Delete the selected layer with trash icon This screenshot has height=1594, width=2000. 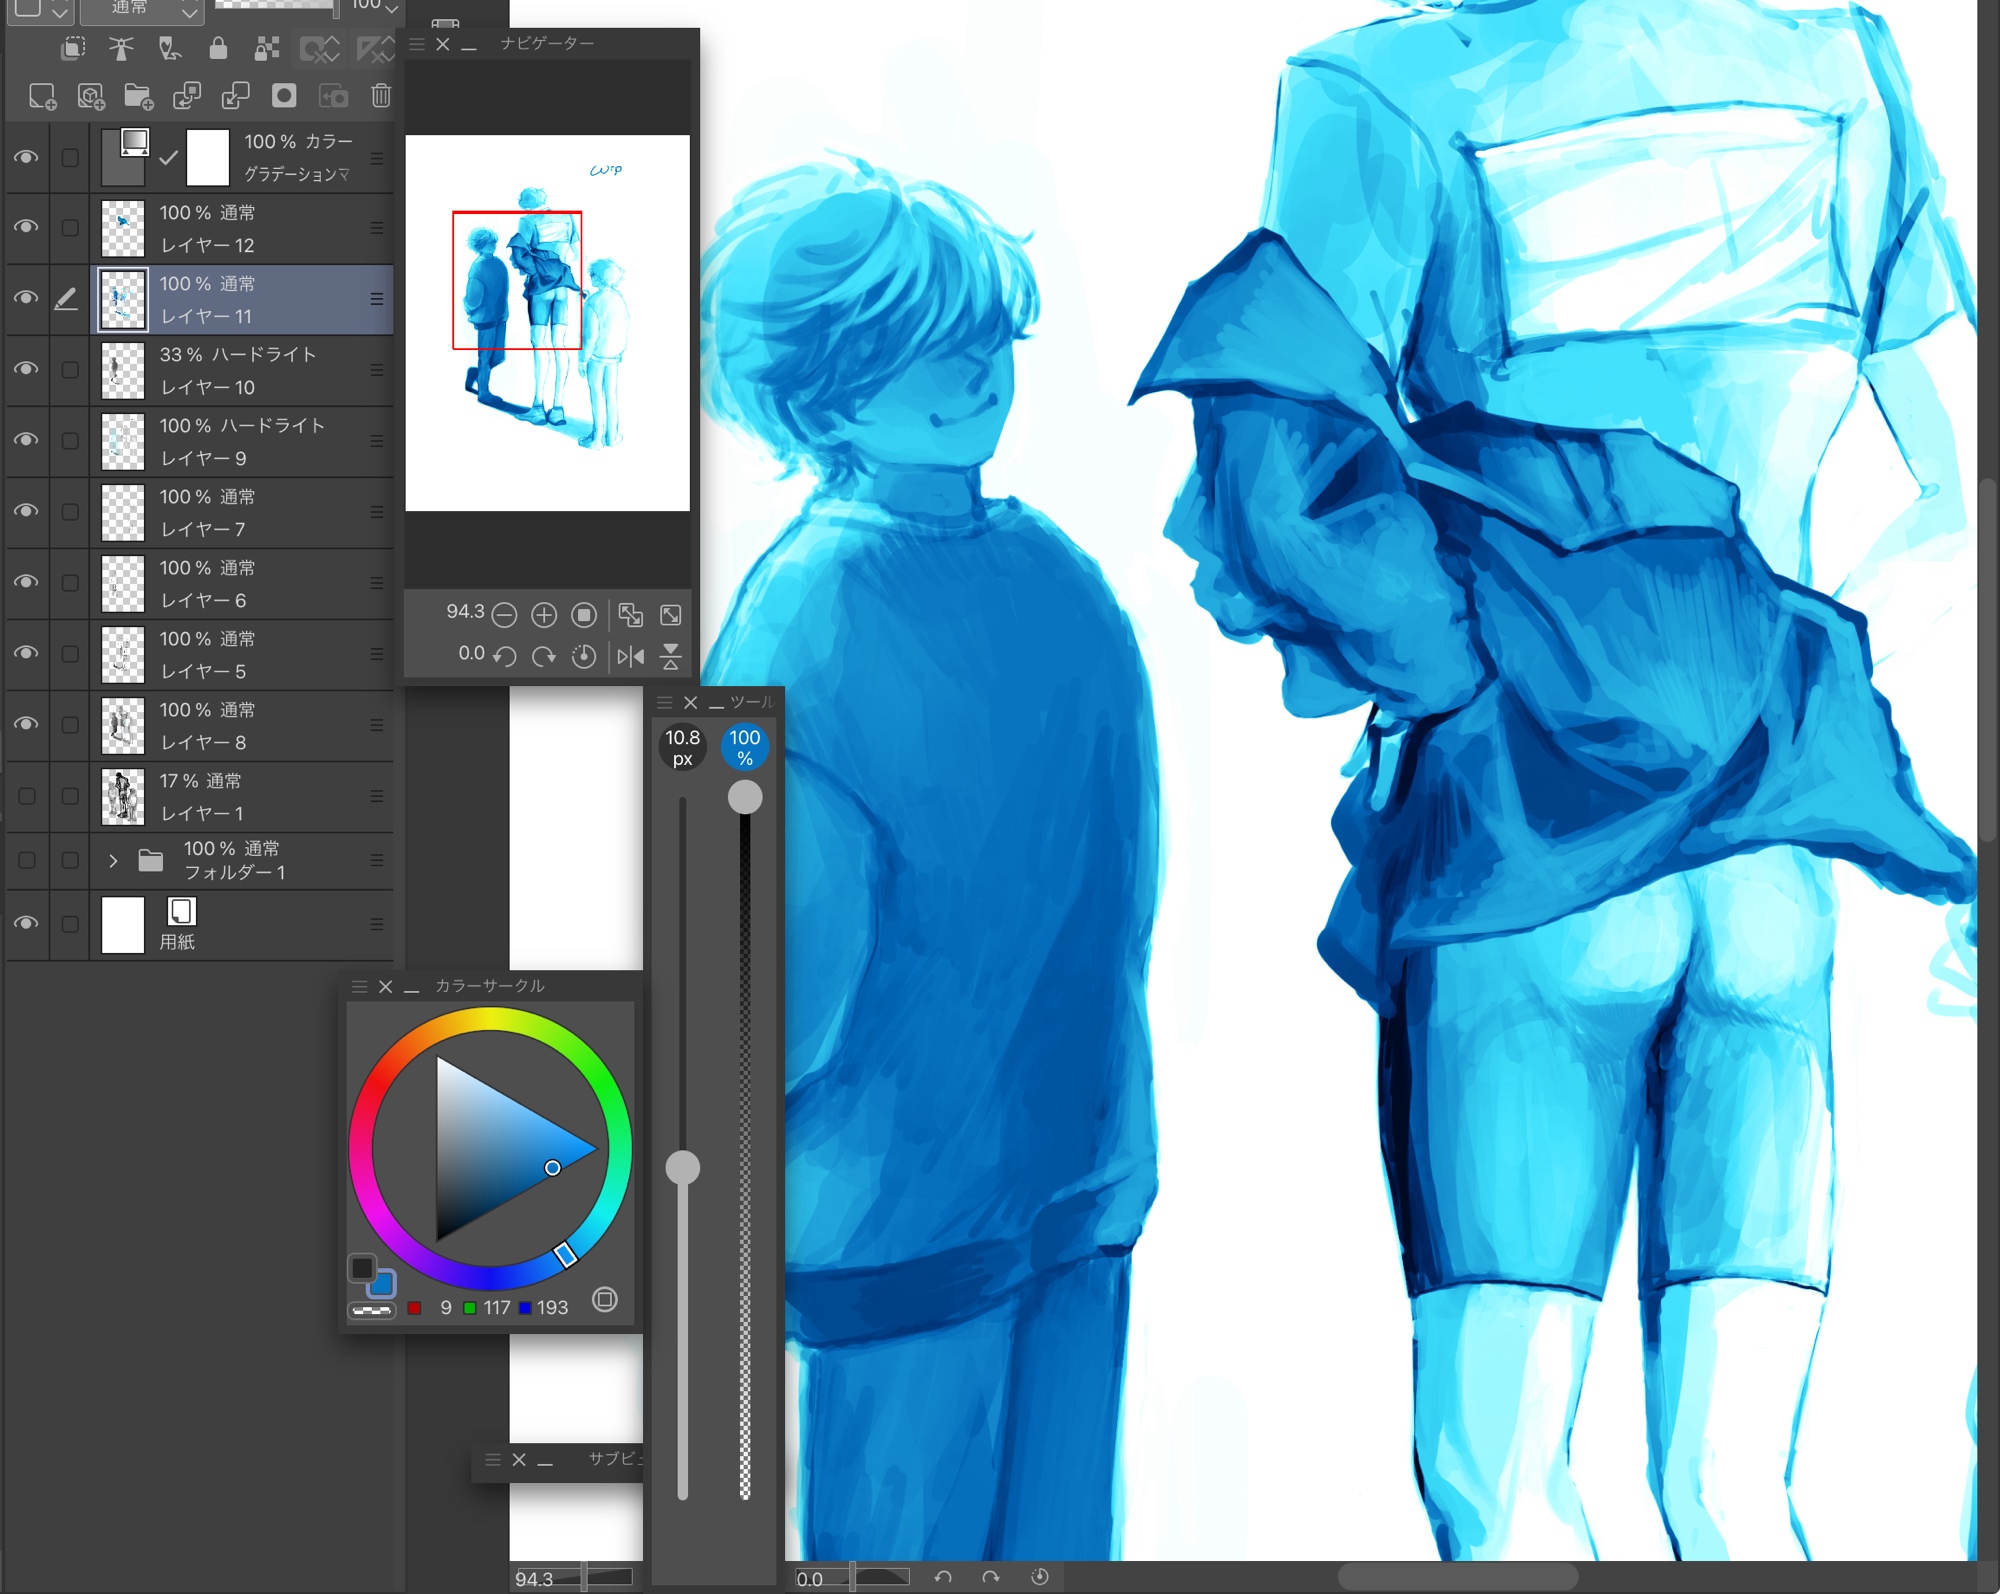tap(381, 96)
